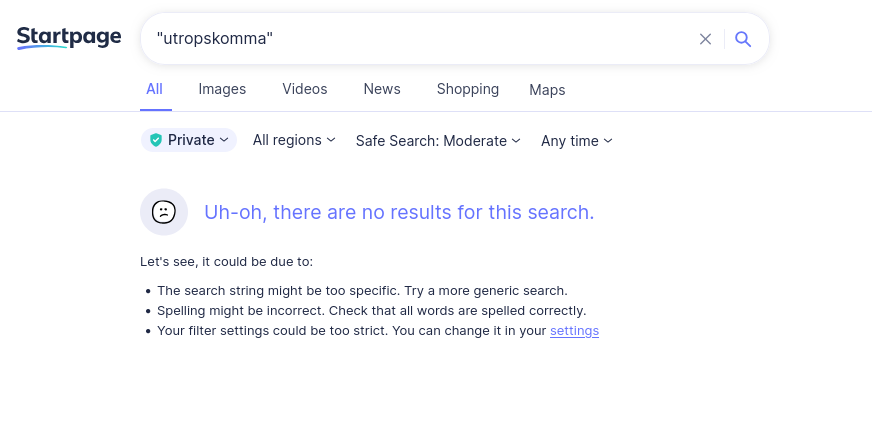Screen dimensions: 872x433
Task: Focus the search box containing "utropskomma"
Action: pos(420,39)
